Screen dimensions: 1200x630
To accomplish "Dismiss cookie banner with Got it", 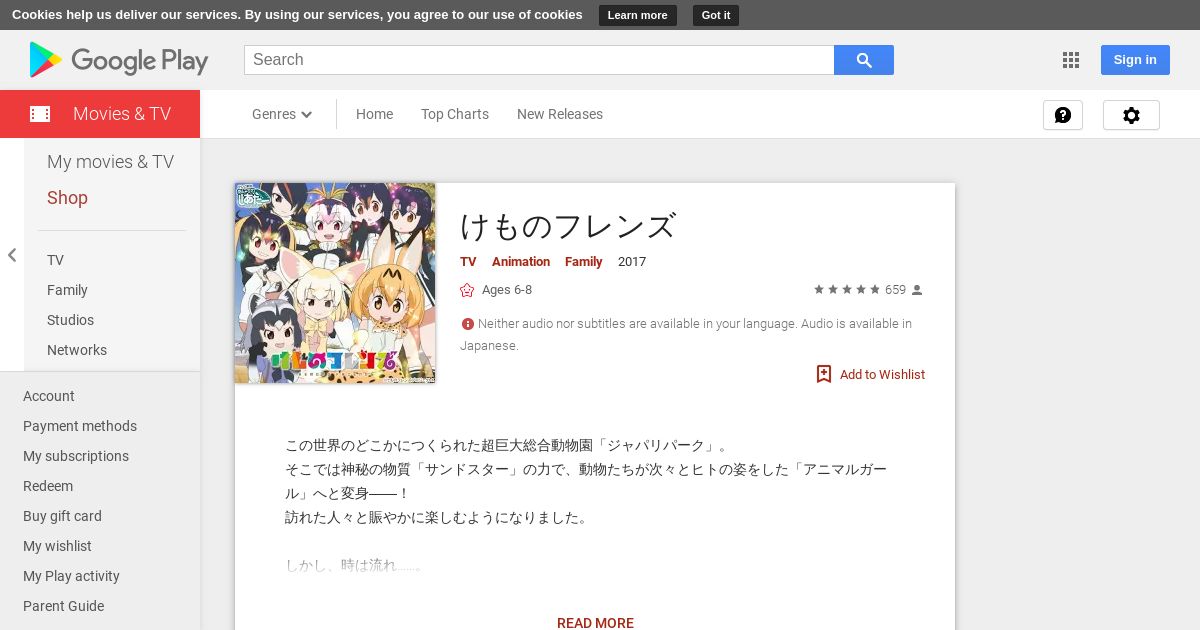I will click(x=716, y=15).
